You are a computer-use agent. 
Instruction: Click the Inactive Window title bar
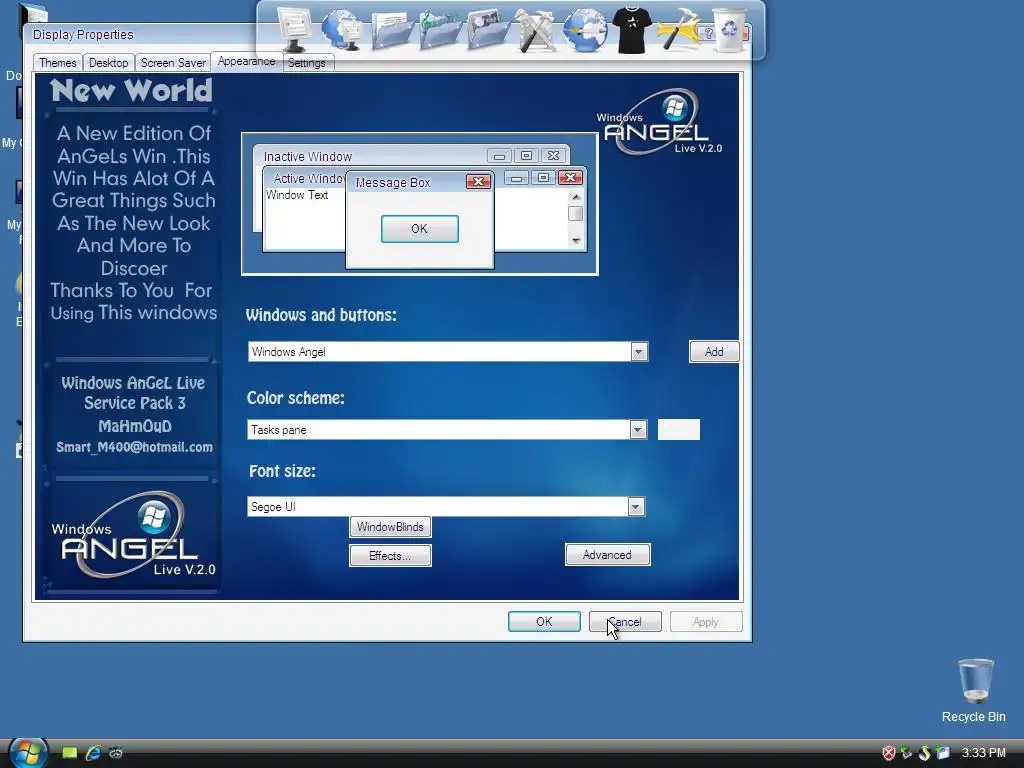click(411, 156)
